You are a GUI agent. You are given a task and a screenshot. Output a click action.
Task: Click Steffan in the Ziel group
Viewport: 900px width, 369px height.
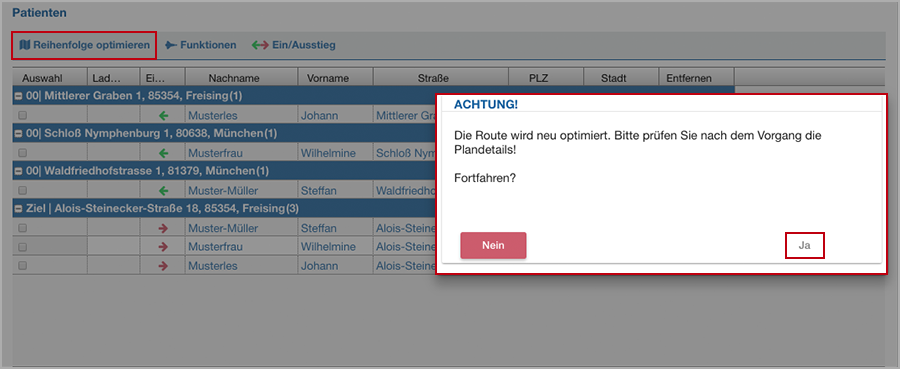click(x=319, y=228)
